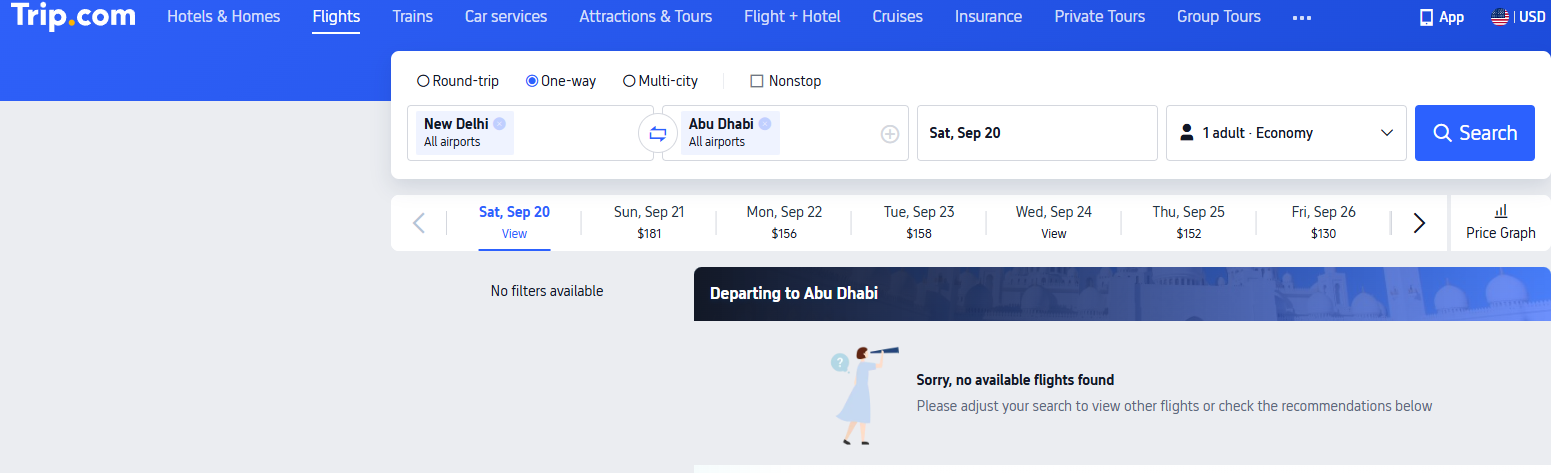The height and width of the screenshot is (473, 1551).
Task: Remove New Delhi from origin field
Action: pyautogui.click(x=499, y=124)
